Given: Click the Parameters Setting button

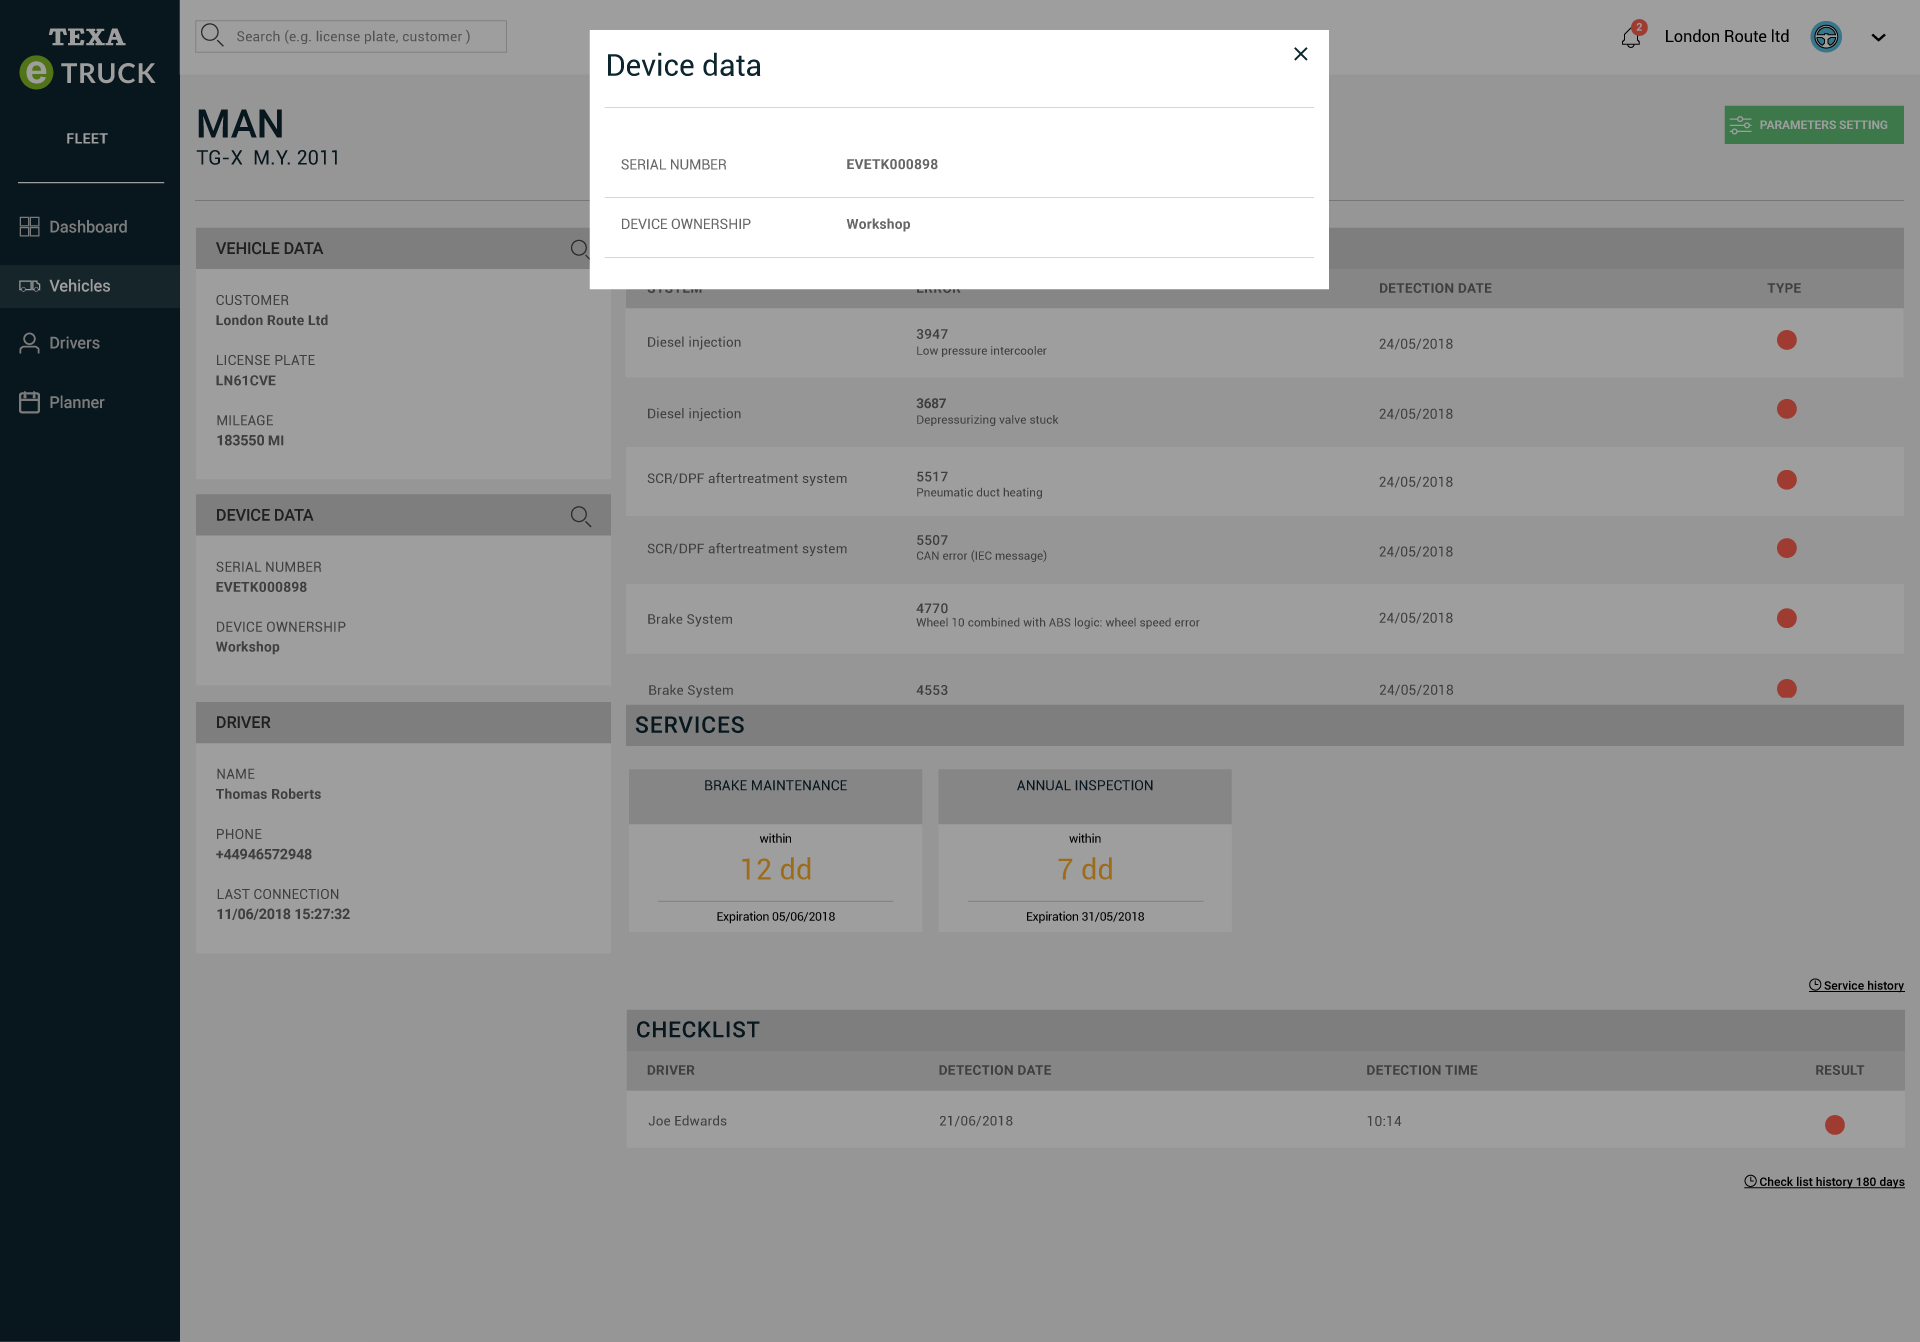Looking at the screenshot, I should click(x=1813, y=125).
